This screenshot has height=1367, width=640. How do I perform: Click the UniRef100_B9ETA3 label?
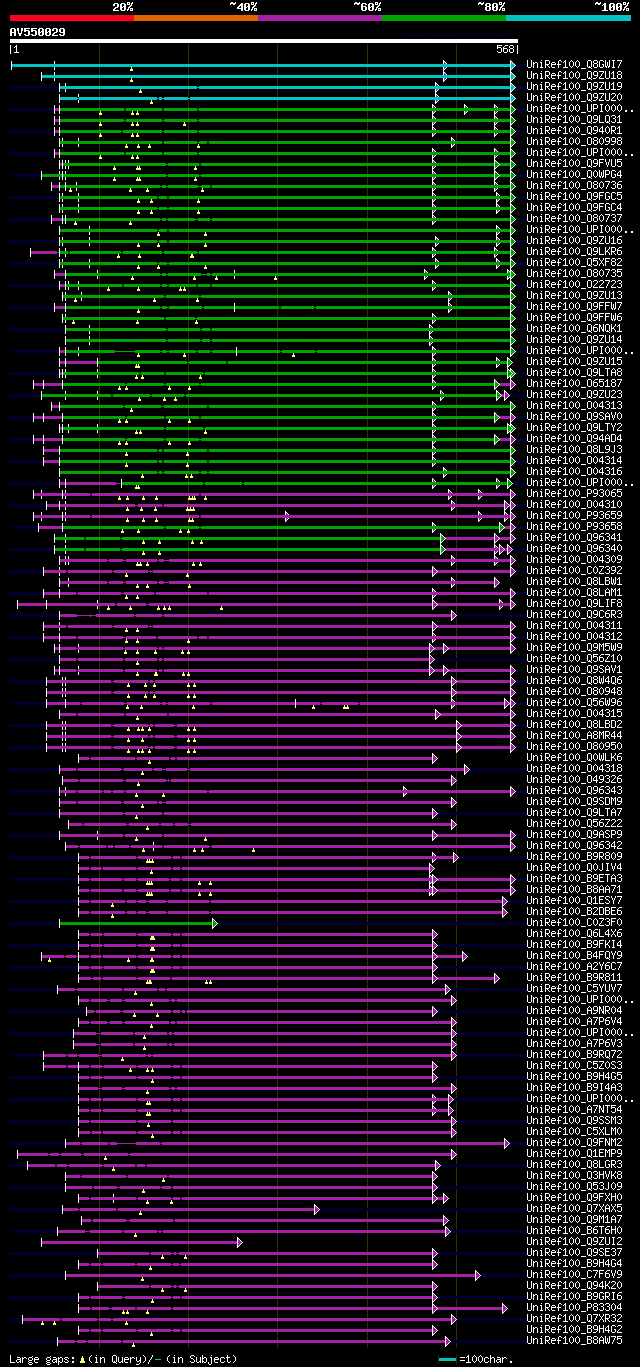574,878
